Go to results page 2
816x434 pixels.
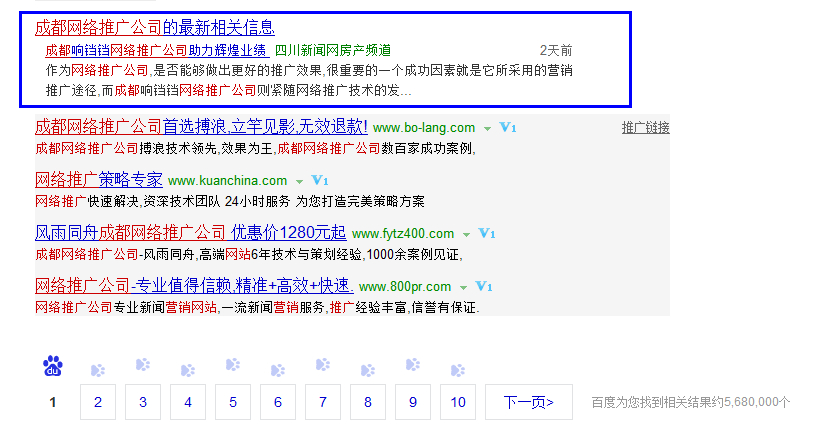98,402
